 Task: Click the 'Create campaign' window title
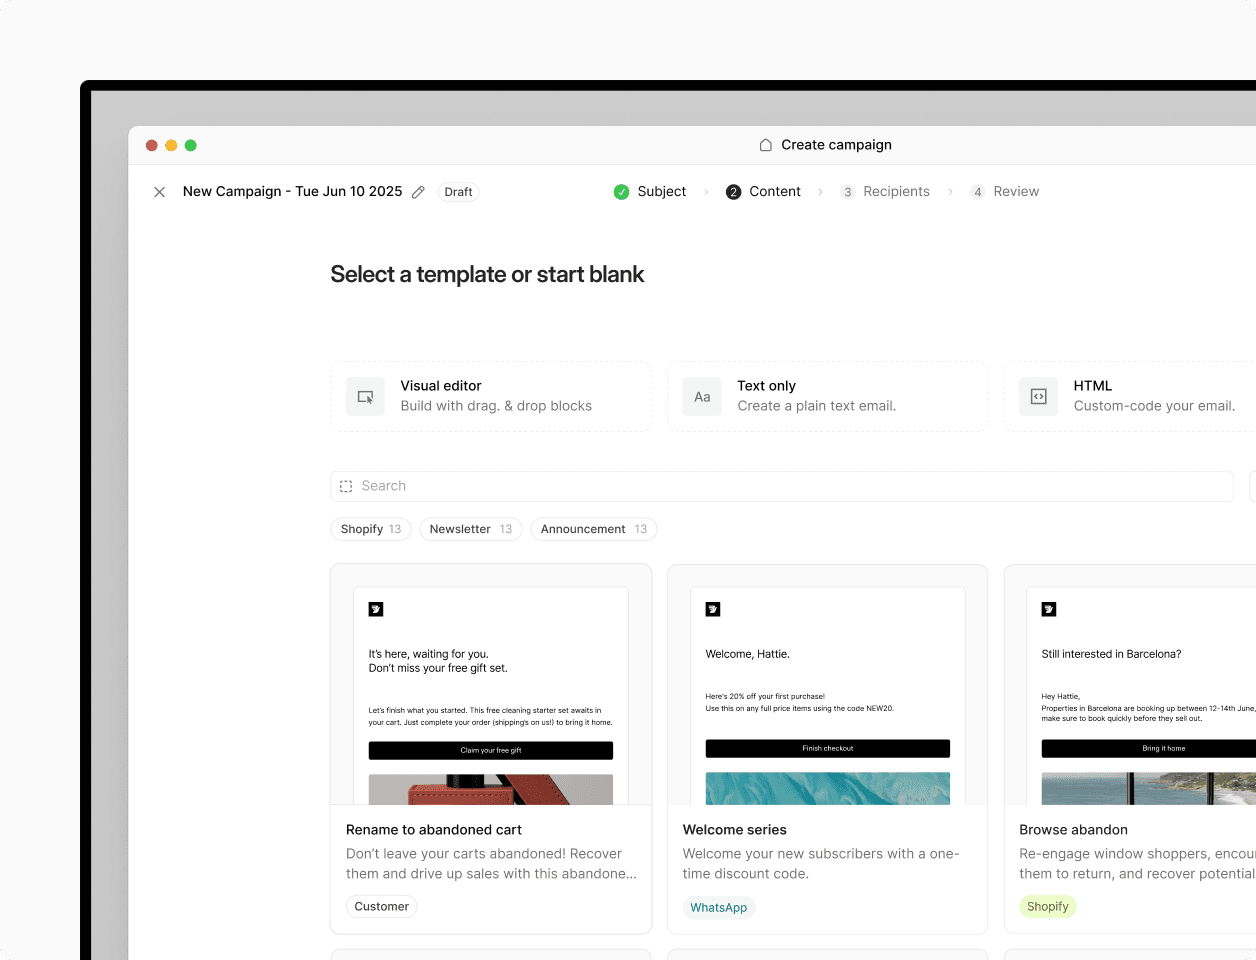click(x=837, y=145)
